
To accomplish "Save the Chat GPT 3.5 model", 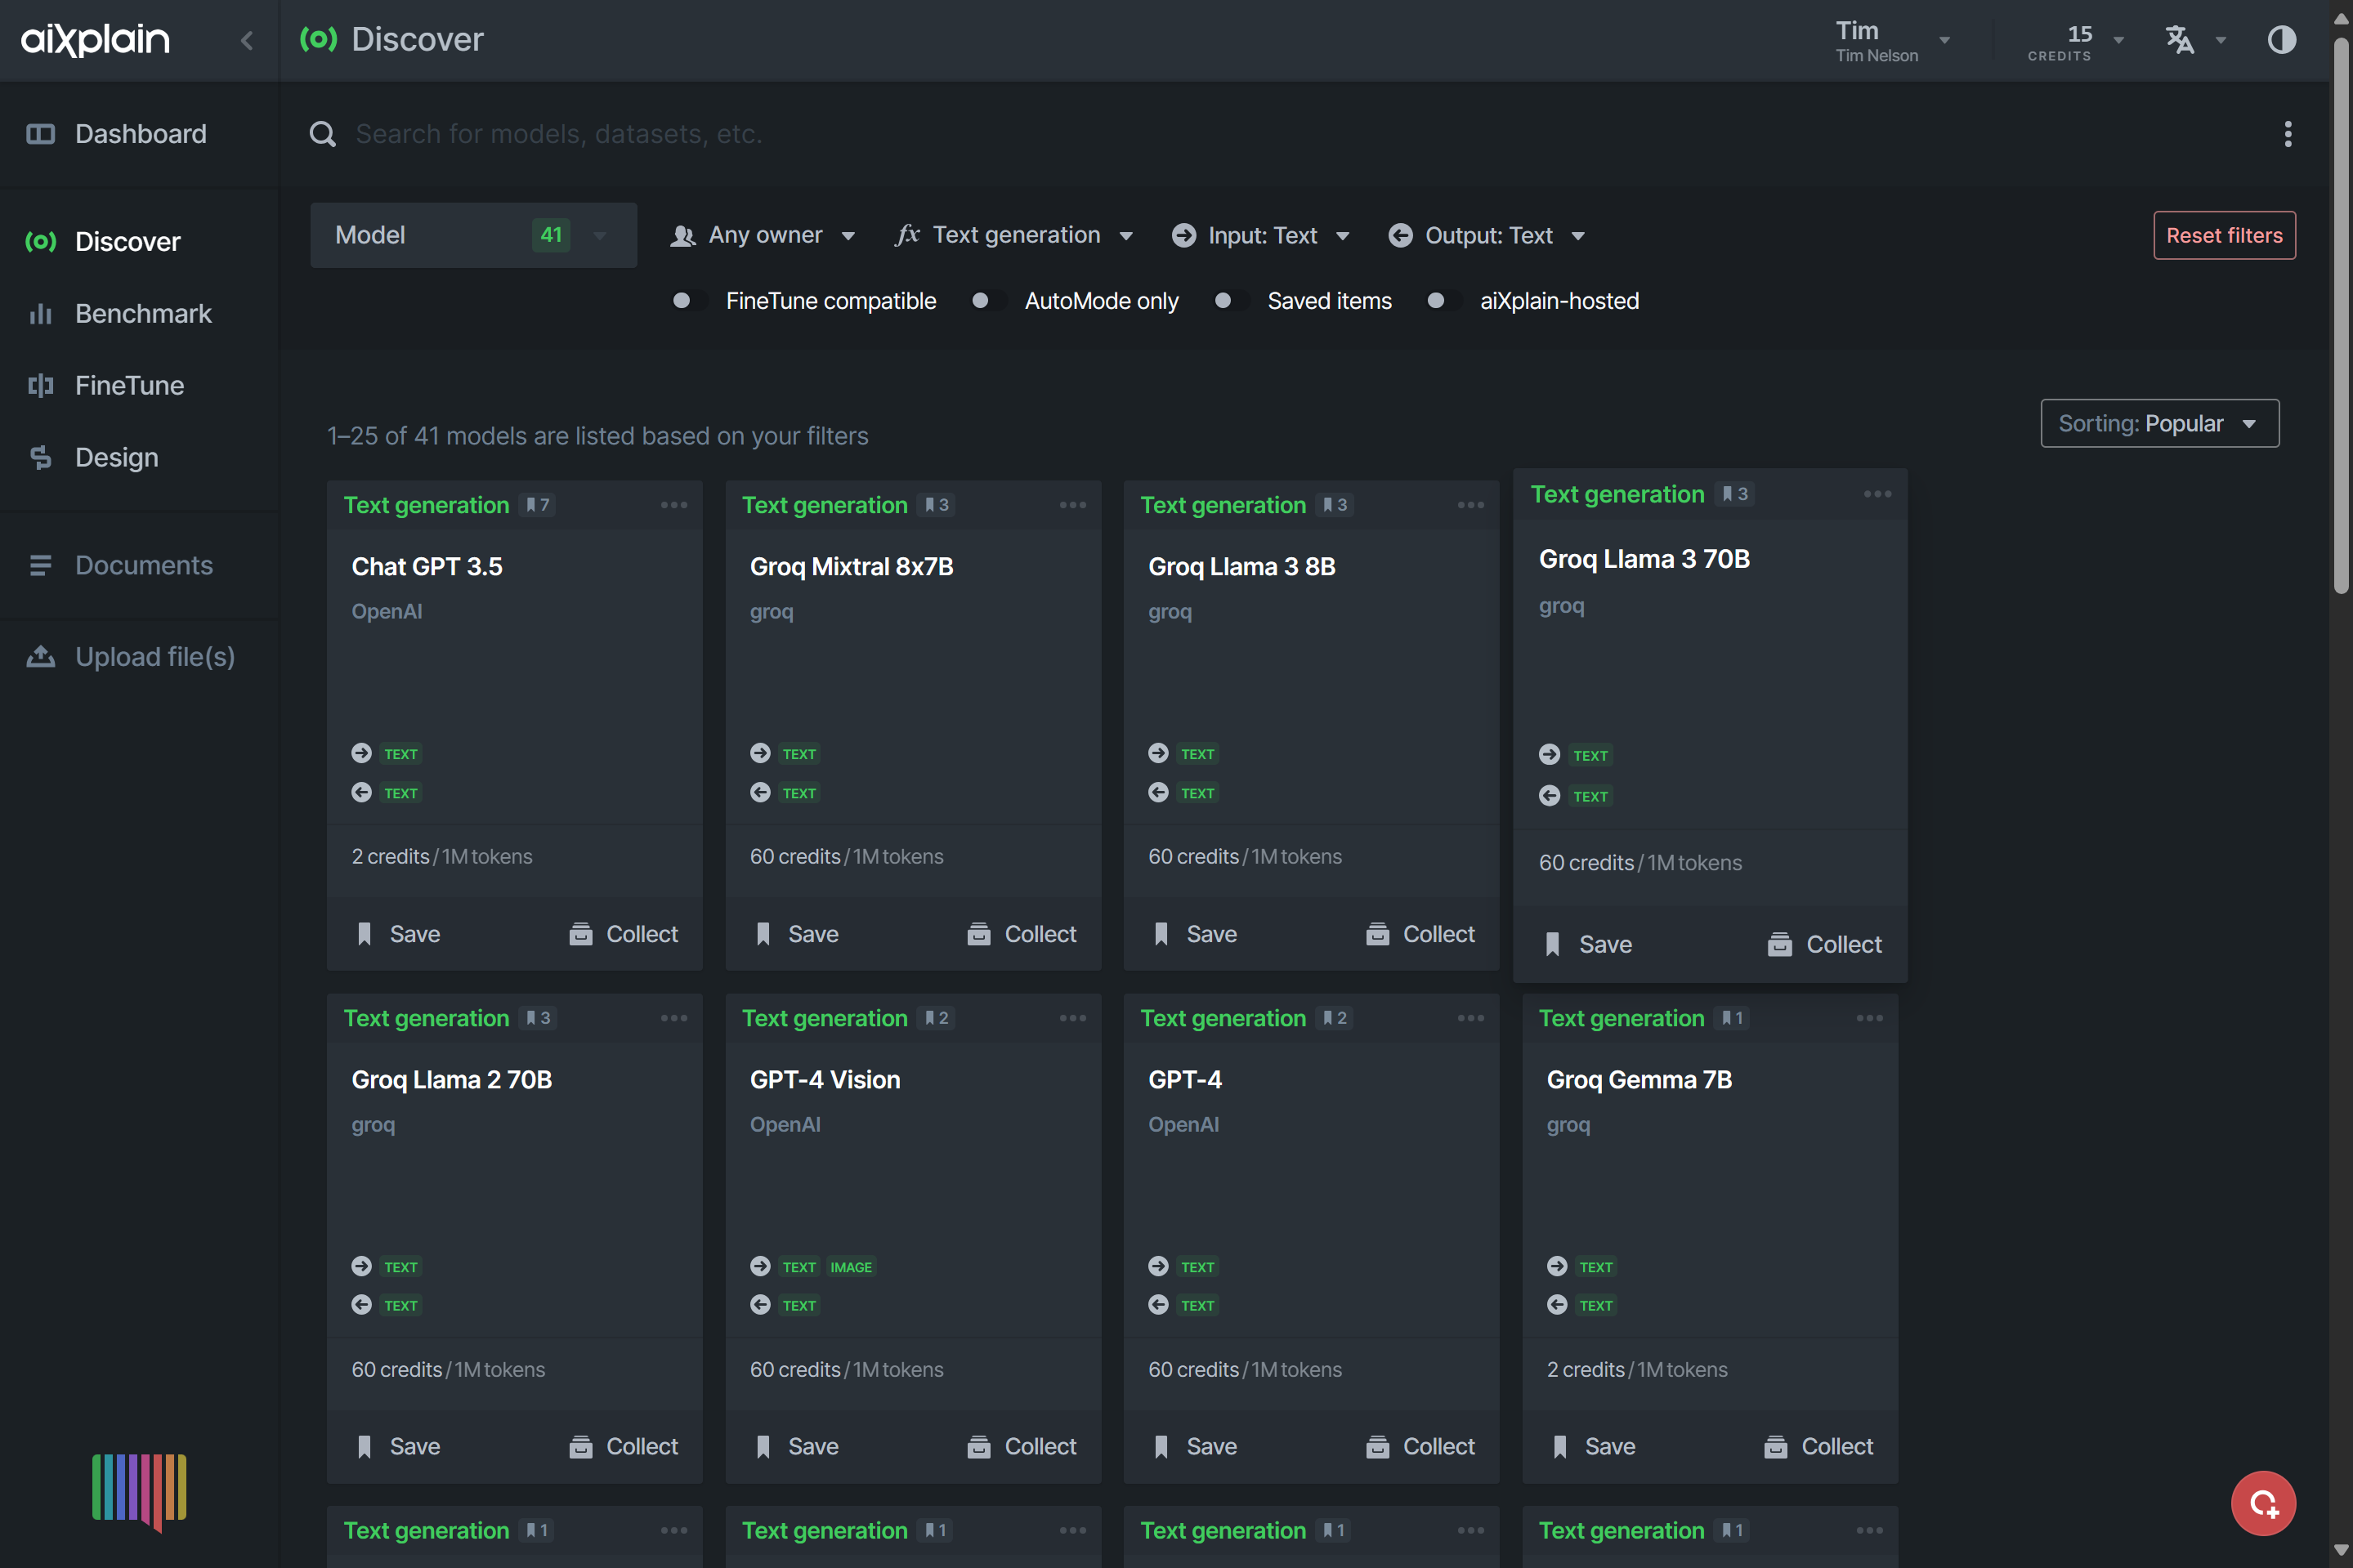I will coord(399,934).
